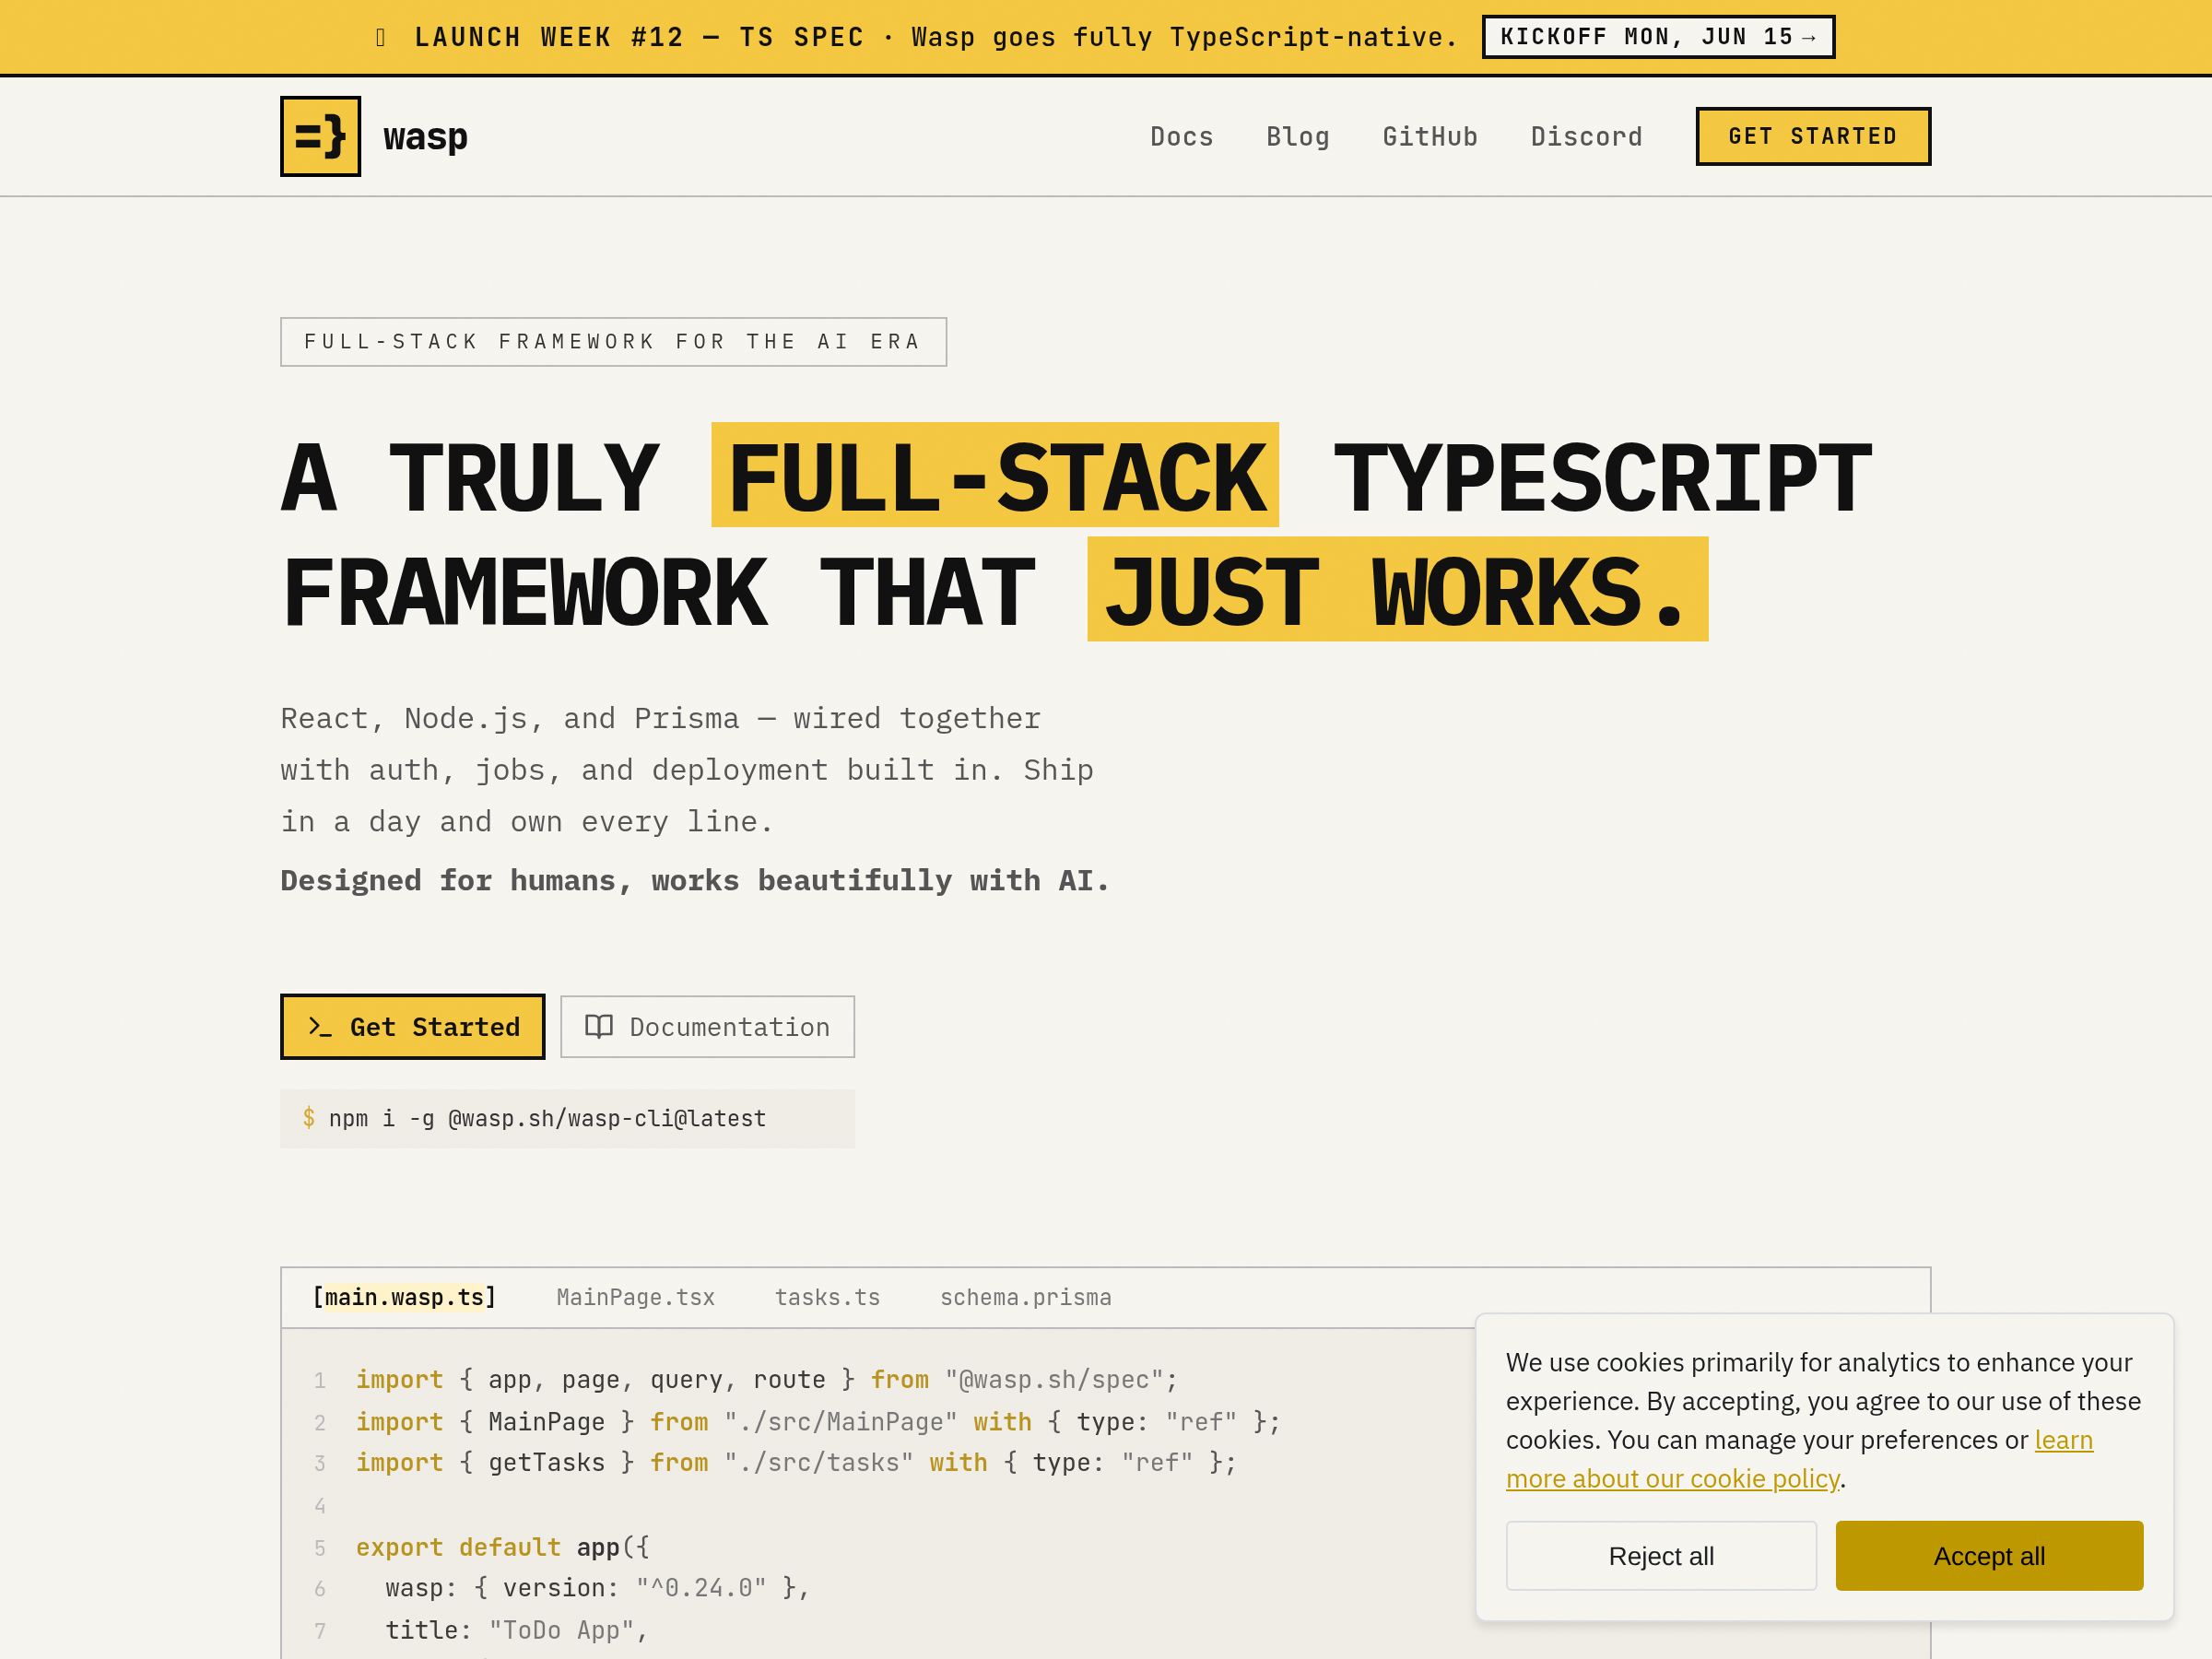Click code line 3 importing getTasks

point(796,1463)
